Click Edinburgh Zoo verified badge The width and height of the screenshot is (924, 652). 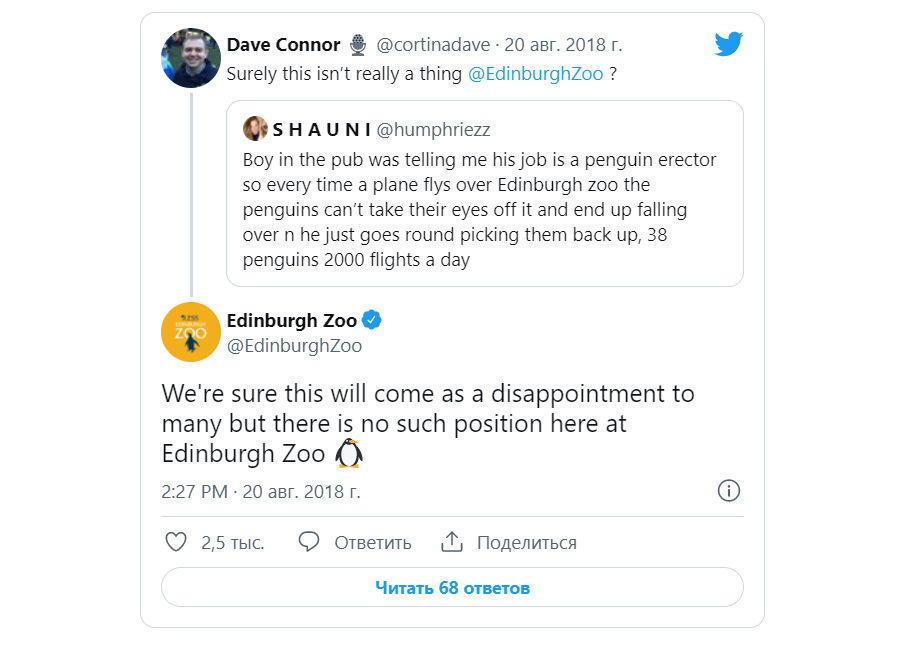[x=372, y=321]
